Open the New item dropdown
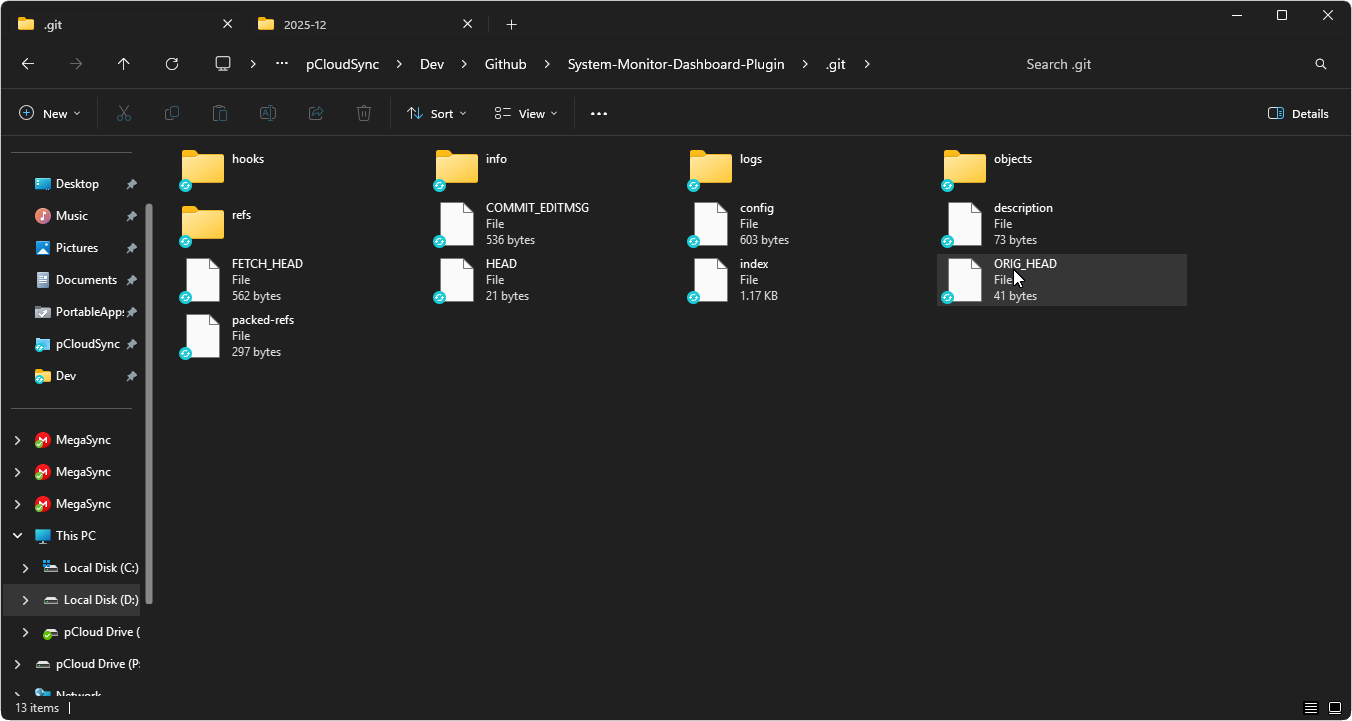Screen dimensions: 1352x721 (49, 113)
